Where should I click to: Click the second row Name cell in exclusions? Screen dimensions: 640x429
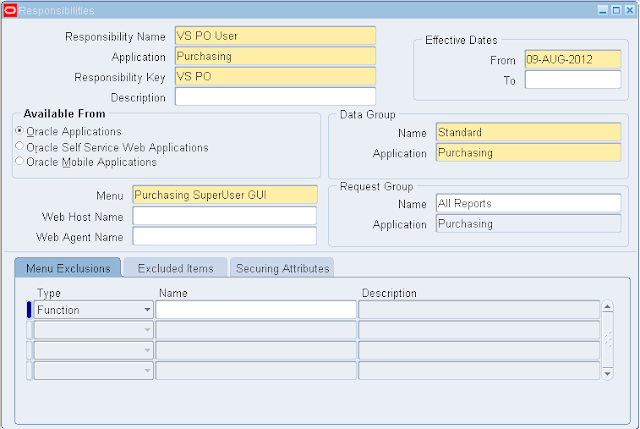click(256, 330)
